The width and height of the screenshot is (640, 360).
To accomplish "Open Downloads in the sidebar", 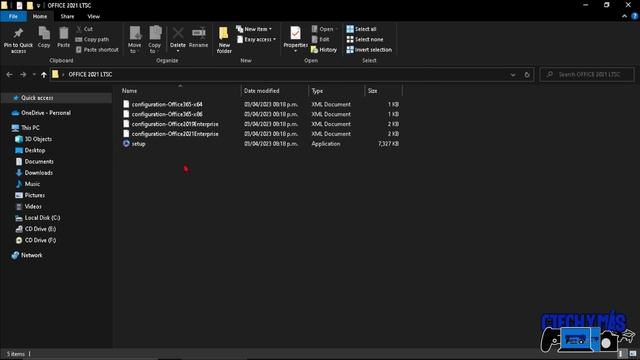I will (x=38, y=173).
